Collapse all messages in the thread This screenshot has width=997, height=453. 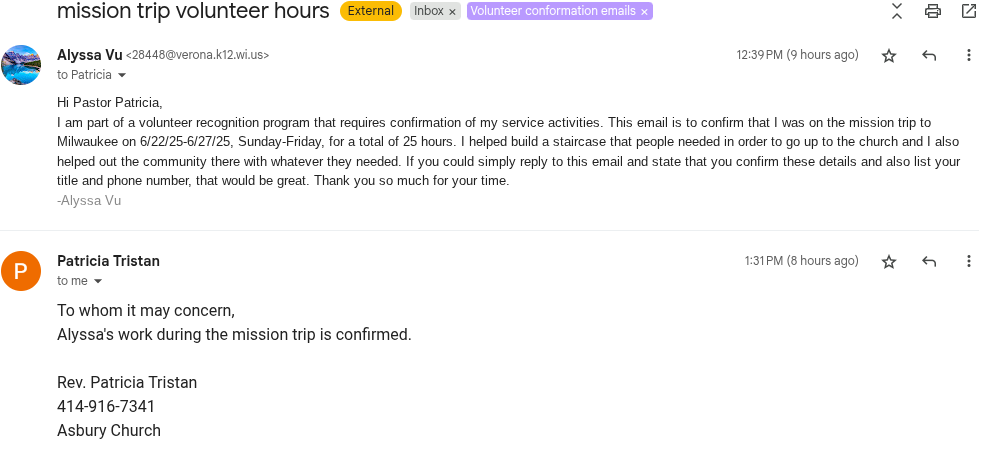pos(897,11)
